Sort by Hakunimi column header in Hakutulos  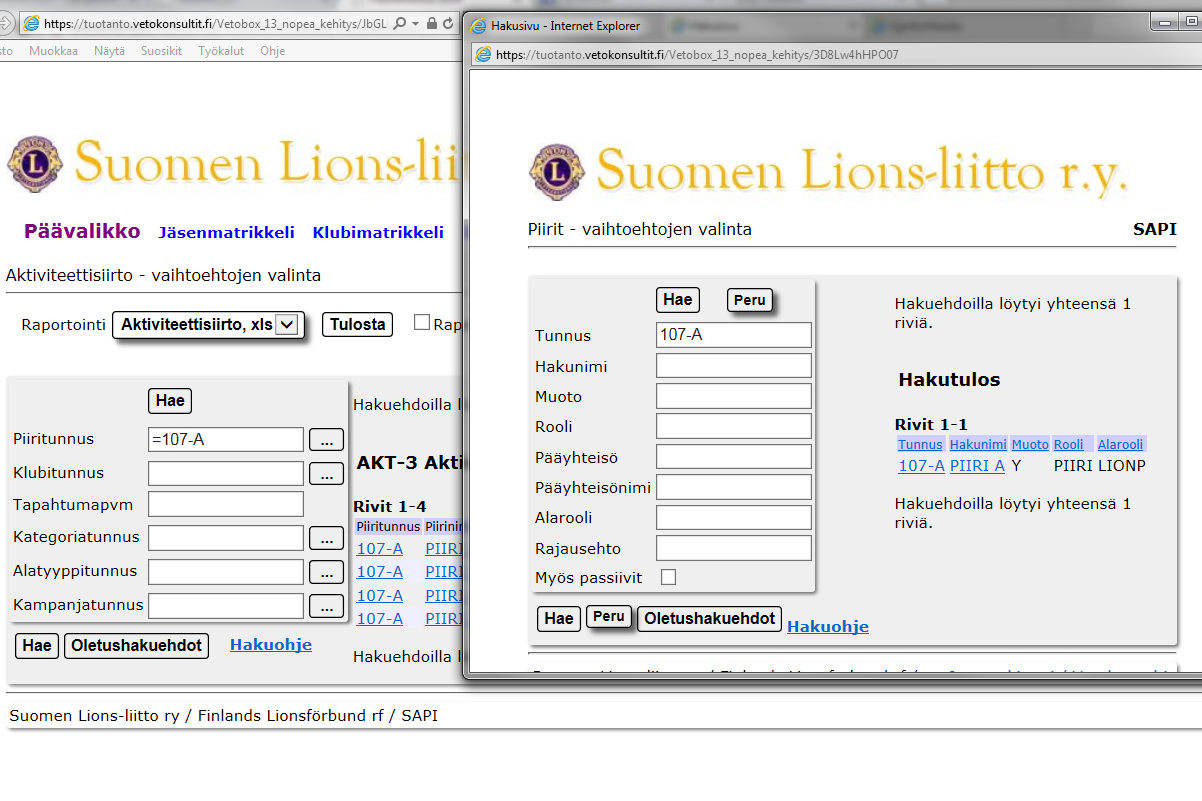(978, 444)
